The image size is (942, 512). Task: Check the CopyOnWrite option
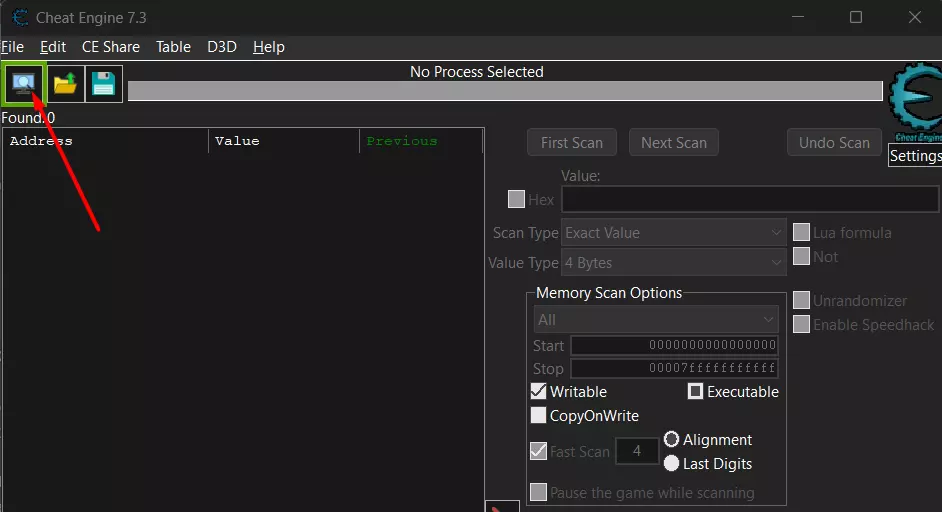[538, 415]
